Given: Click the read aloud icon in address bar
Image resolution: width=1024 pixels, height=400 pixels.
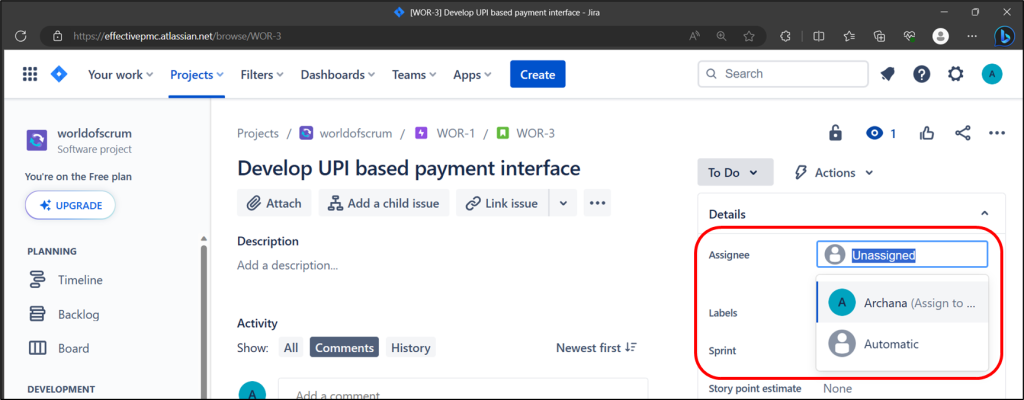Looking at the screenshot, I should pyautogui.click(x=694, y=37).
